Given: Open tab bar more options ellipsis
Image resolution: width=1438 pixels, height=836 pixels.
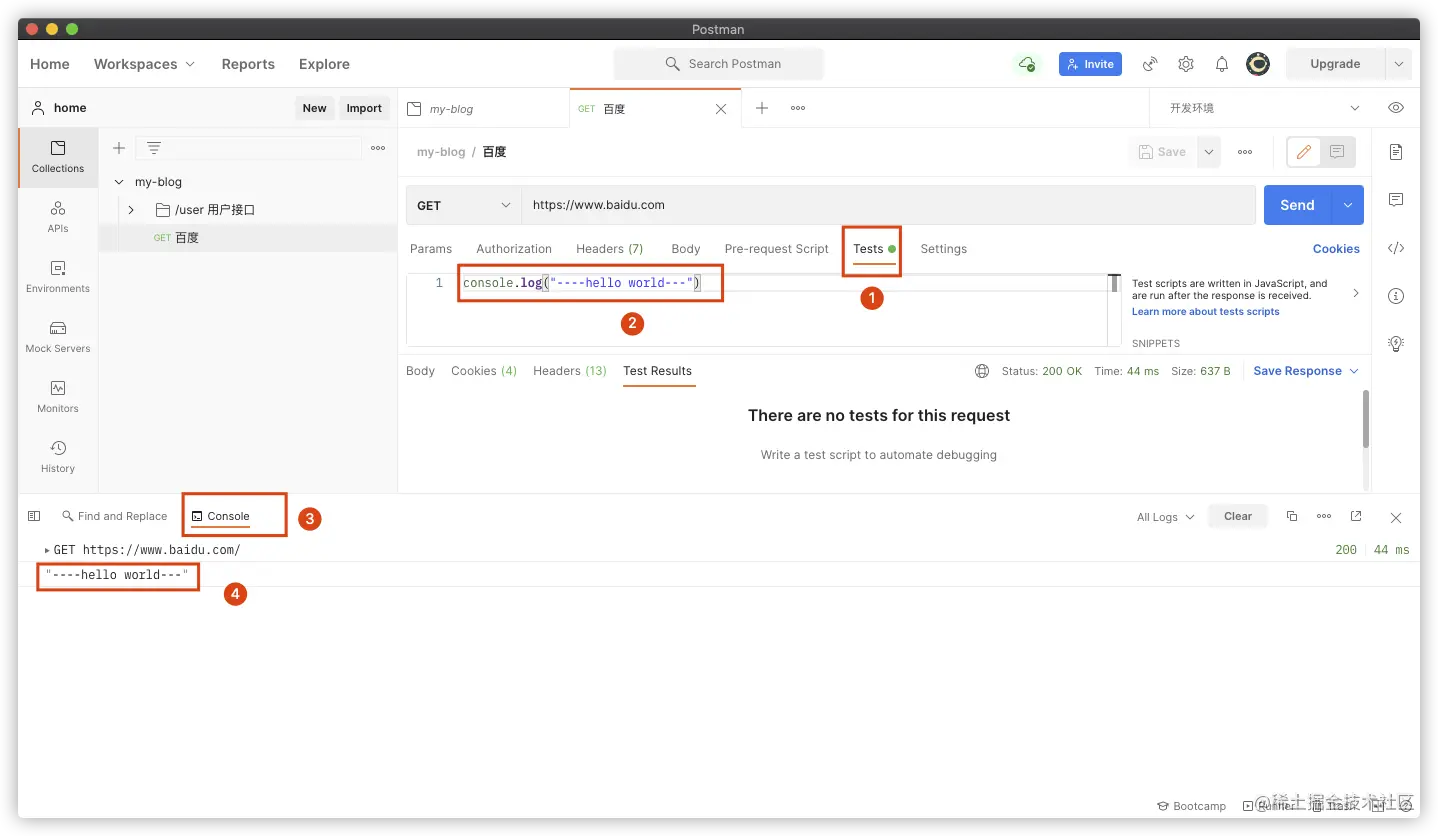Looking at the screenshot, I should click(798, 108).
